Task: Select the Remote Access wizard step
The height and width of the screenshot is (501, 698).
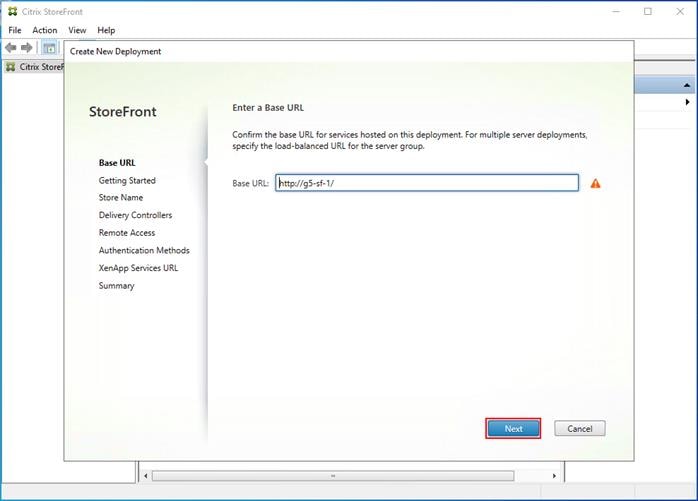Action: (127, 232)
